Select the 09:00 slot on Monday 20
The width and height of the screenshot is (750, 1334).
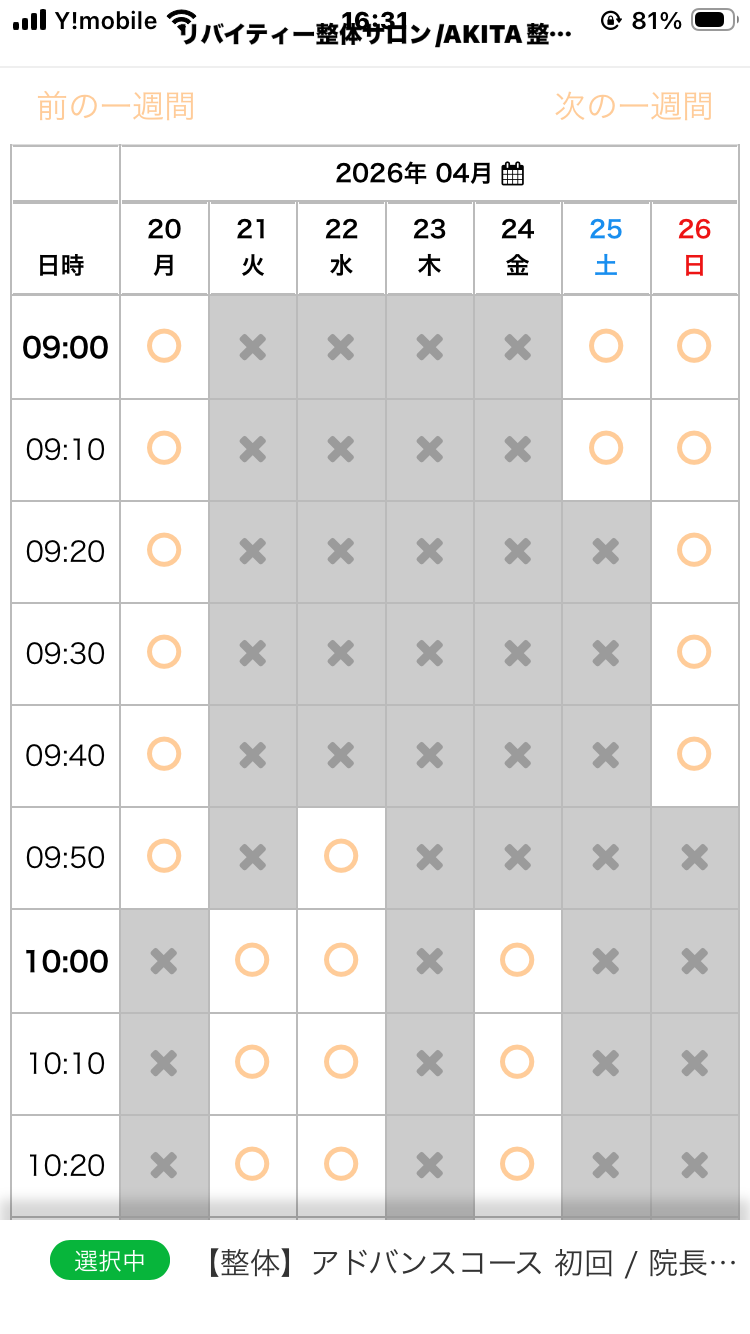coord(164,347)
